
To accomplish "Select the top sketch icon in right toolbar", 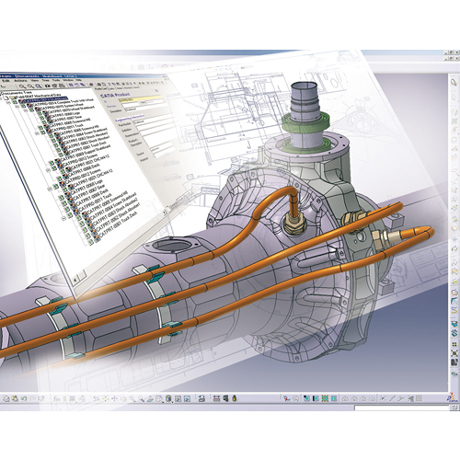I will tap(454, 82).
